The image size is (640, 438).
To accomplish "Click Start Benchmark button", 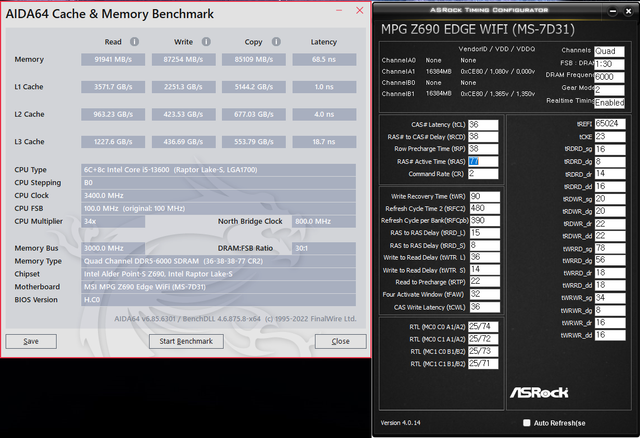I will (186, 341).
